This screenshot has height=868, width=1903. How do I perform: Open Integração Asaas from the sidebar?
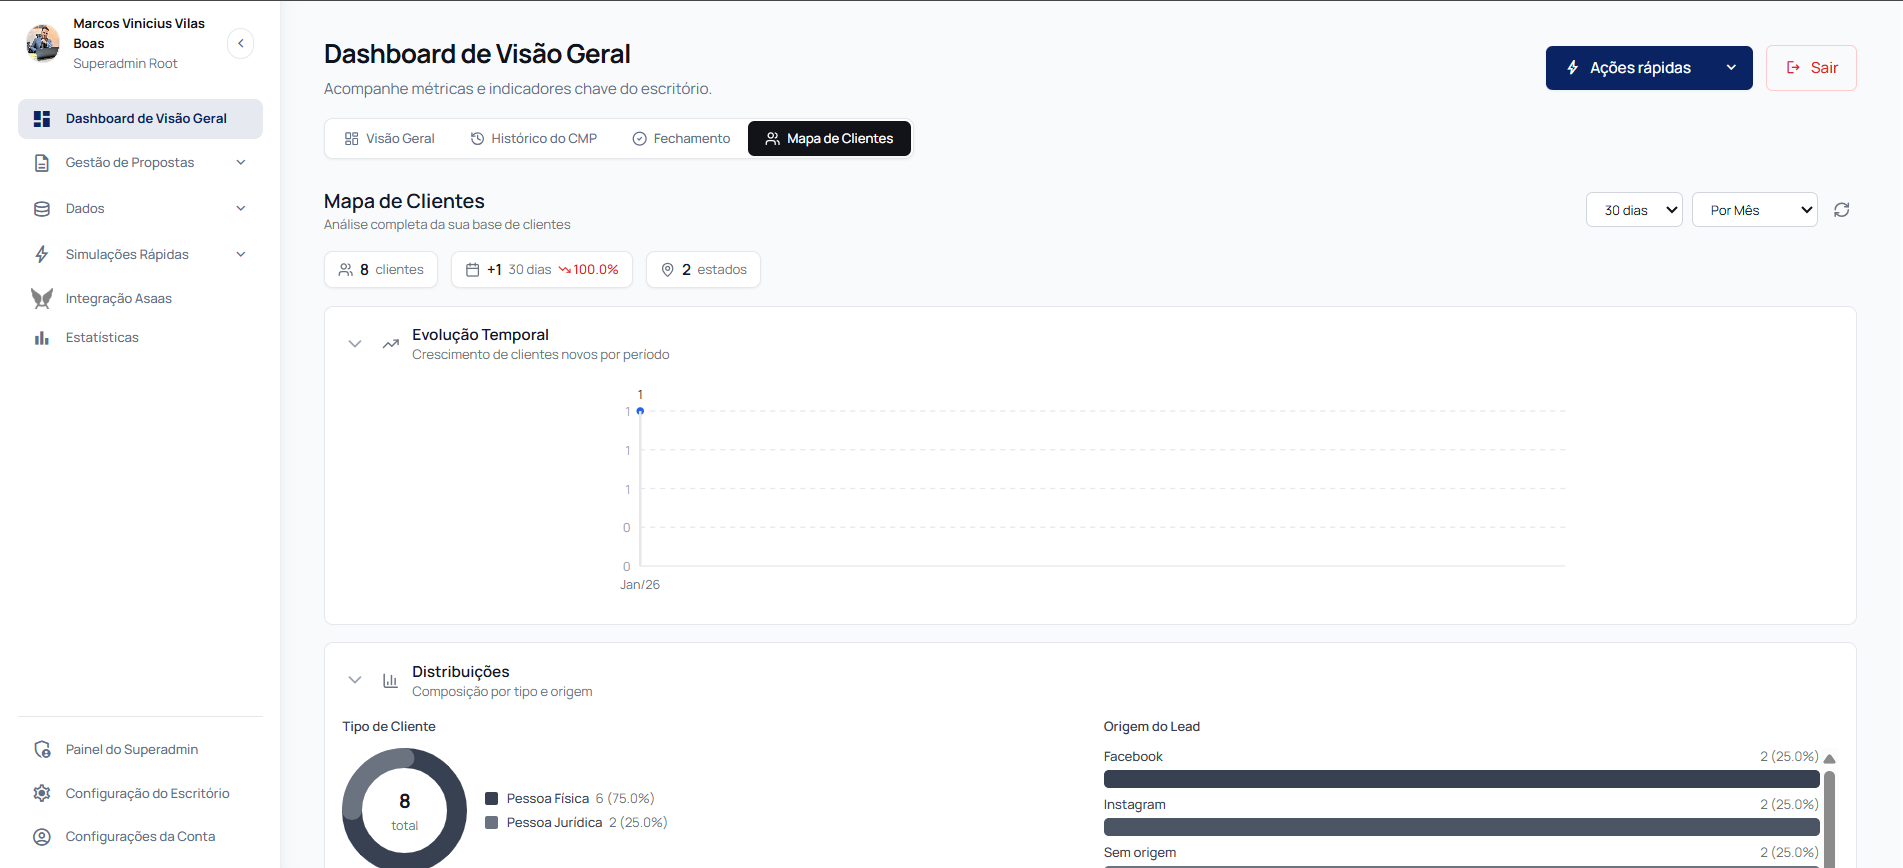pos(118,298)
